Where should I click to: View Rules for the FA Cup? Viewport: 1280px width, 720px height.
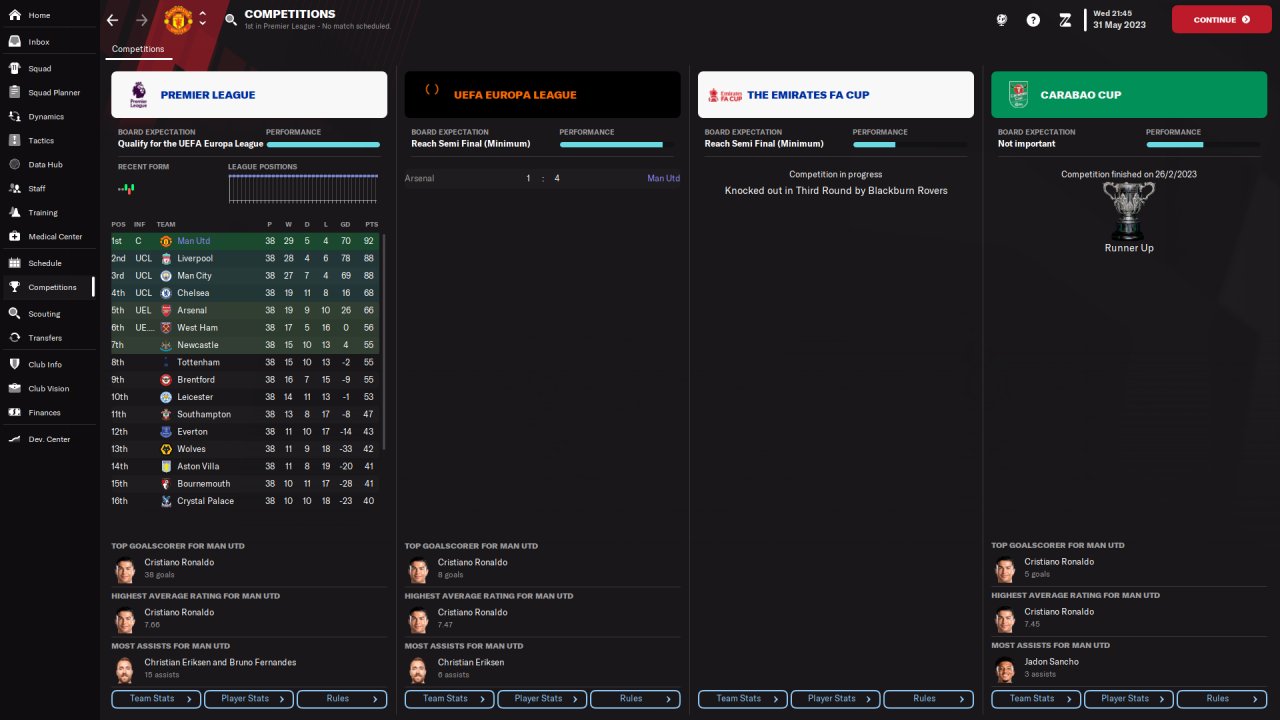[929, 699]
